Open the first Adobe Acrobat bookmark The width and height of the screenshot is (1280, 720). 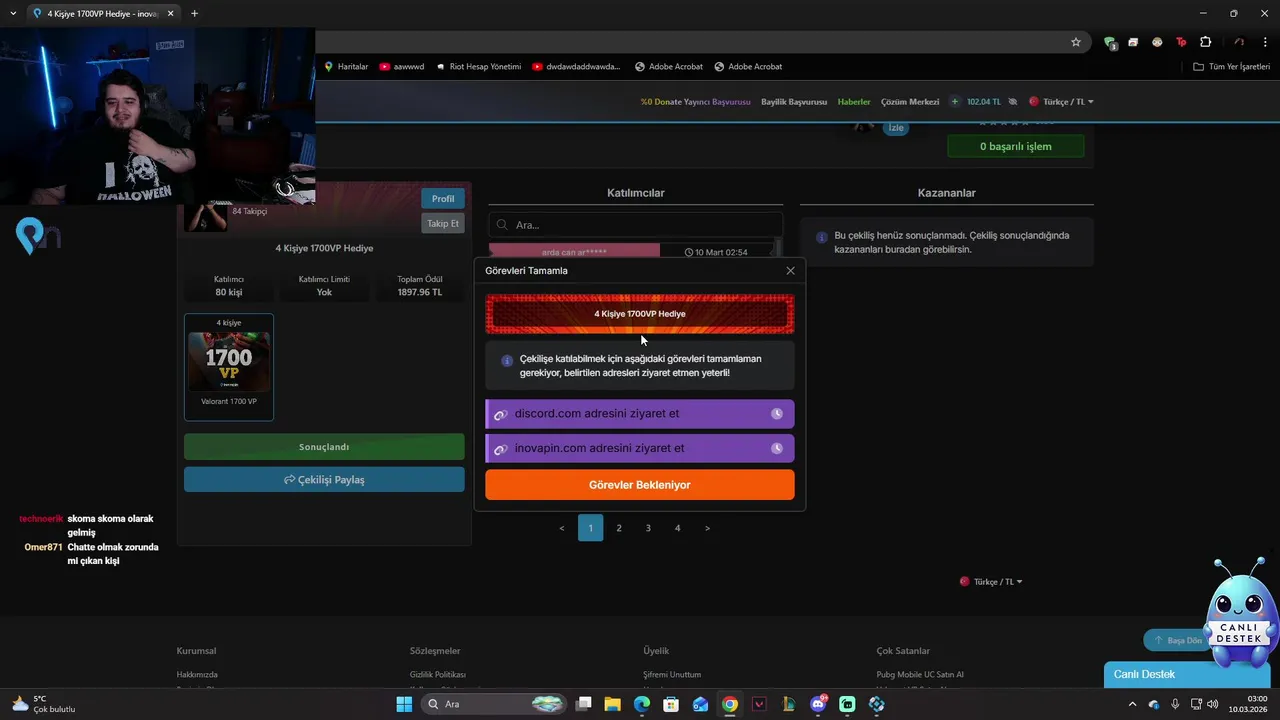[669, 67]
